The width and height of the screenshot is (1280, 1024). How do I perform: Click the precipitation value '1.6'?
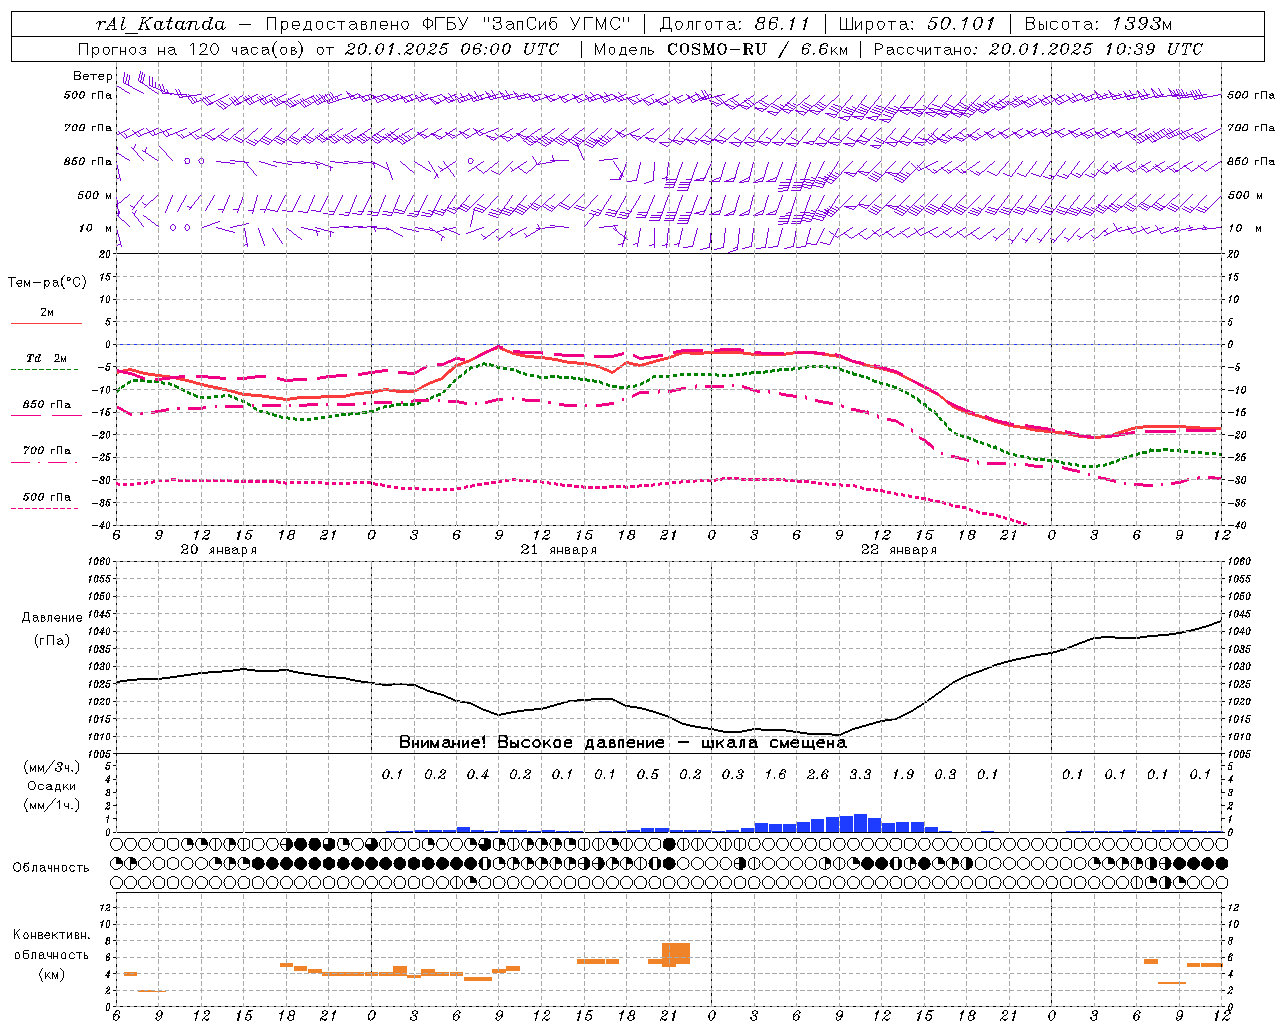(775, 774)
